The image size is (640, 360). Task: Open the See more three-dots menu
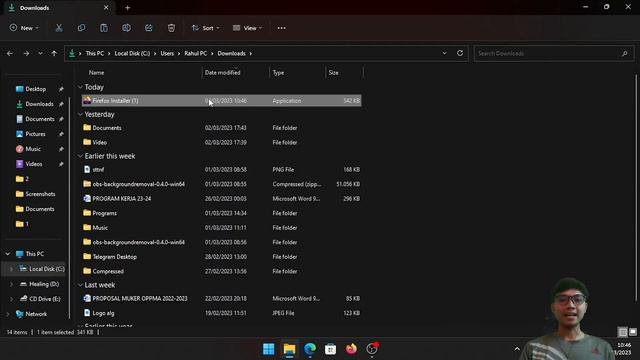281,28
